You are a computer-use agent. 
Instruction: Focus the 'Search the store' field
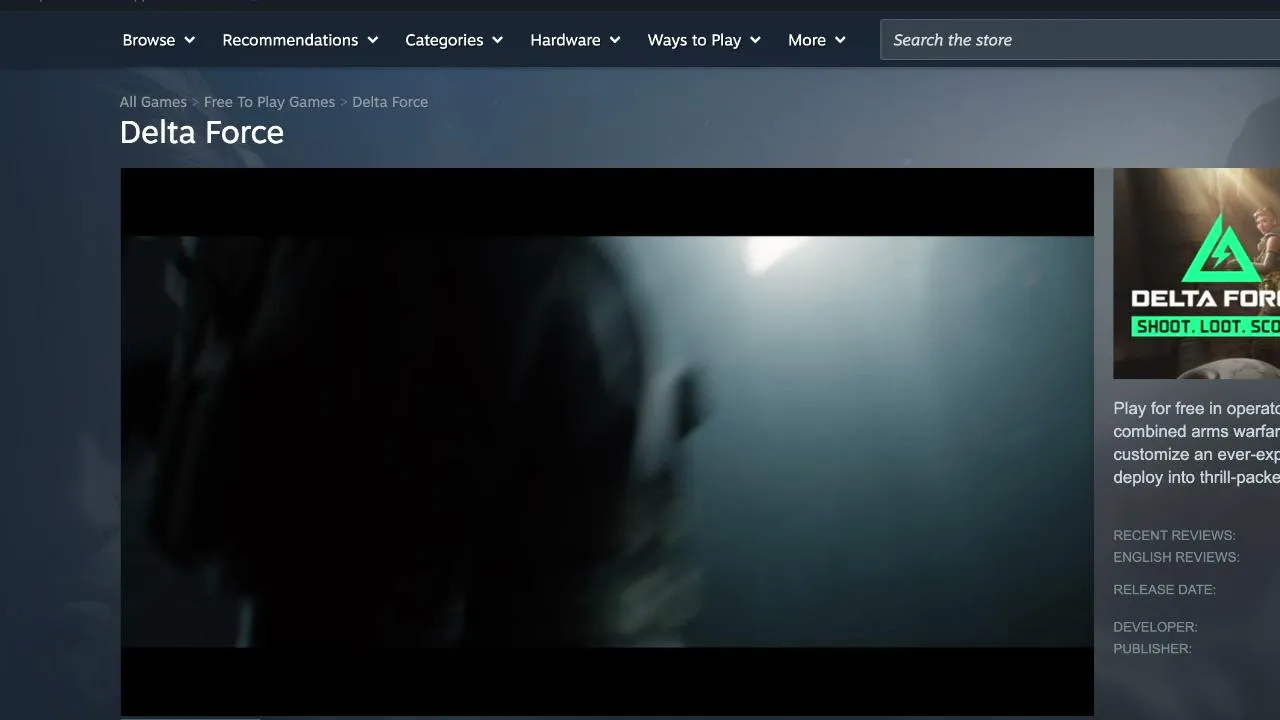pos(1080,40)
